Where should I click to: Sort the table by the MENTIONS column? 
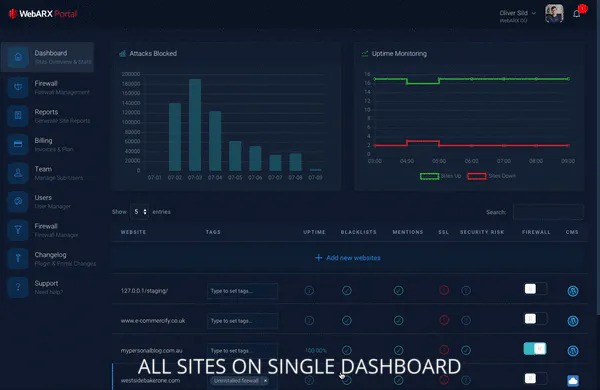click(408, 232)
